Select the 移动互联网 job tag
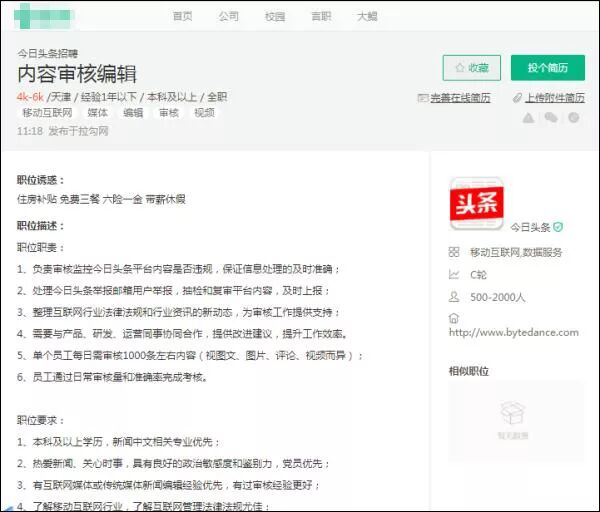The image size is (600, 512). (x=47, y=113)
